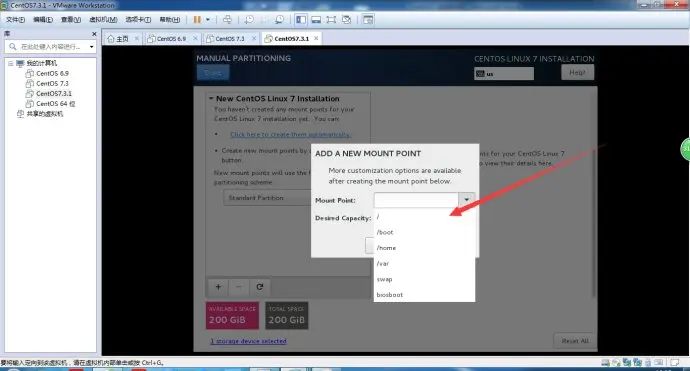
Task: Toggle the library sidebar view icon
Action: click(301, 19)
